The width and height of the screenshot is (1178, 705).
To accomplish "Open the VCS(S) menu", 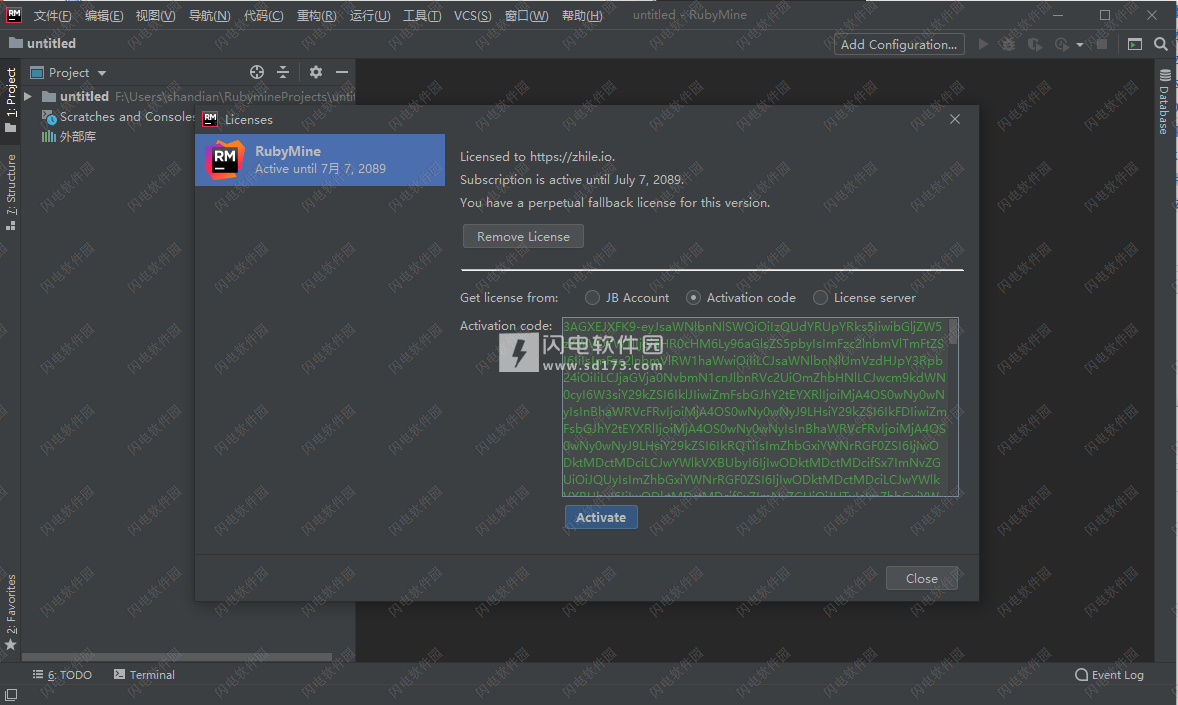I will 473,16.
